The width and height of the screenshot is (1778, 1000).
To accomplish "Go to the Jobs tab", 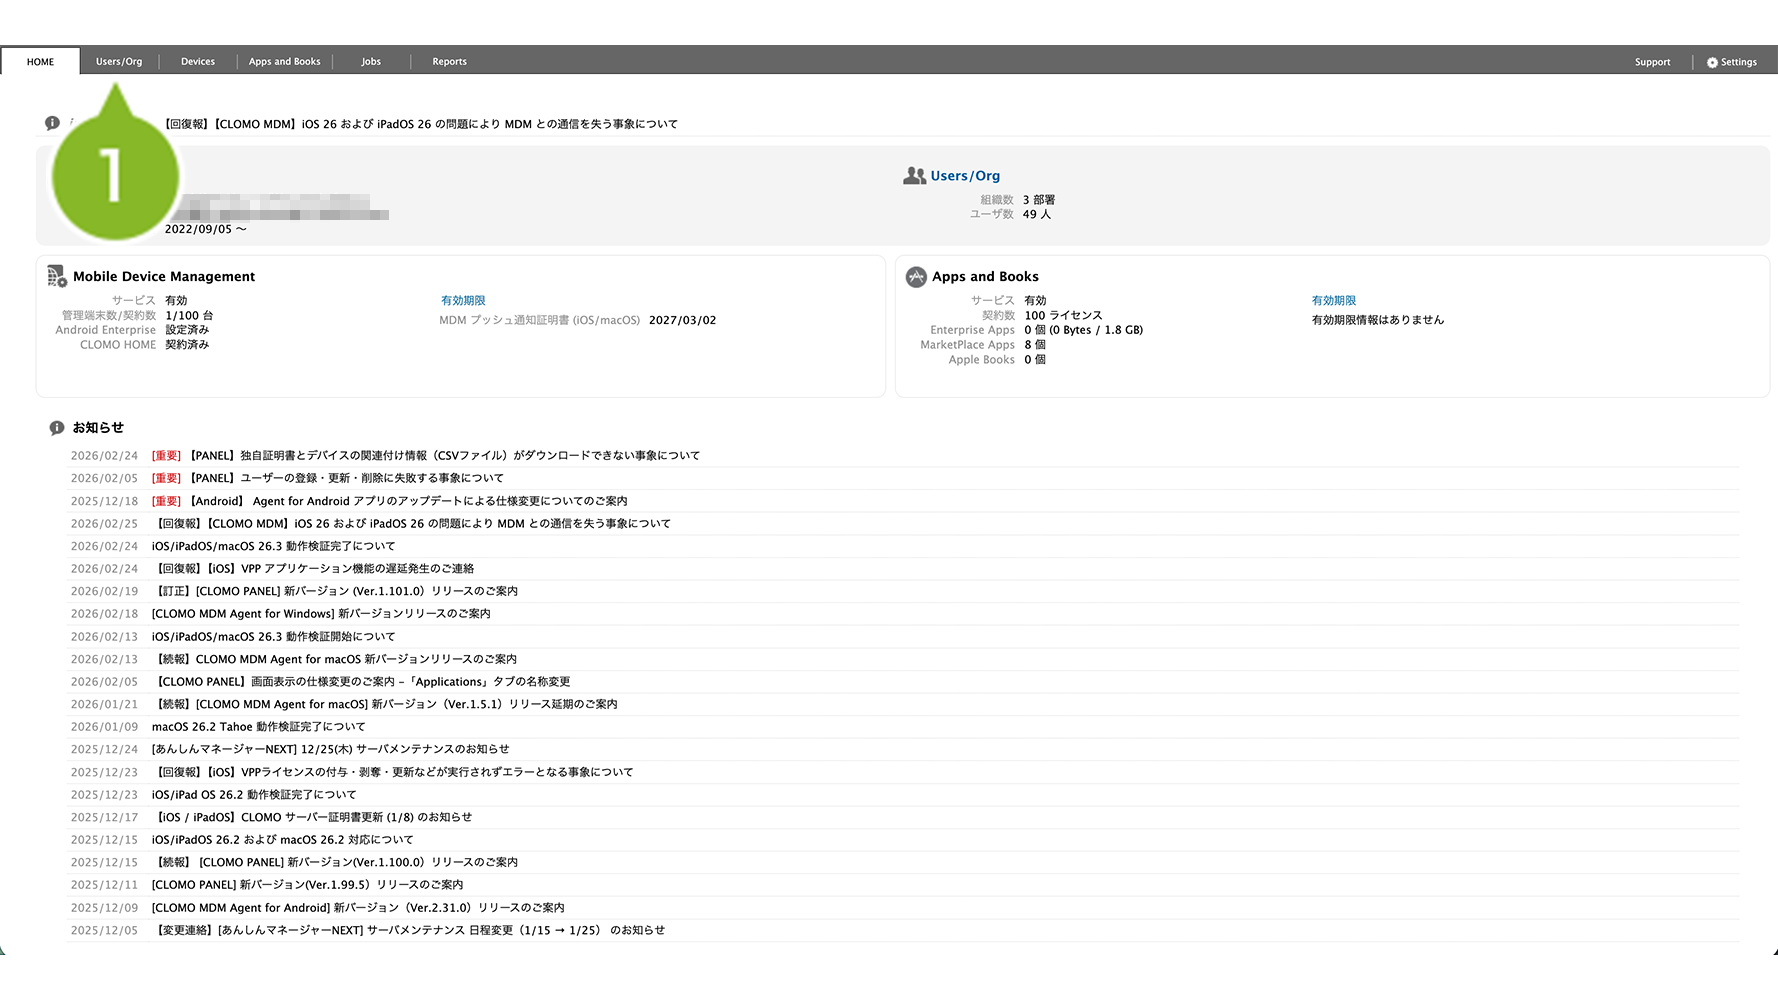I will click(x=371, y=62).
